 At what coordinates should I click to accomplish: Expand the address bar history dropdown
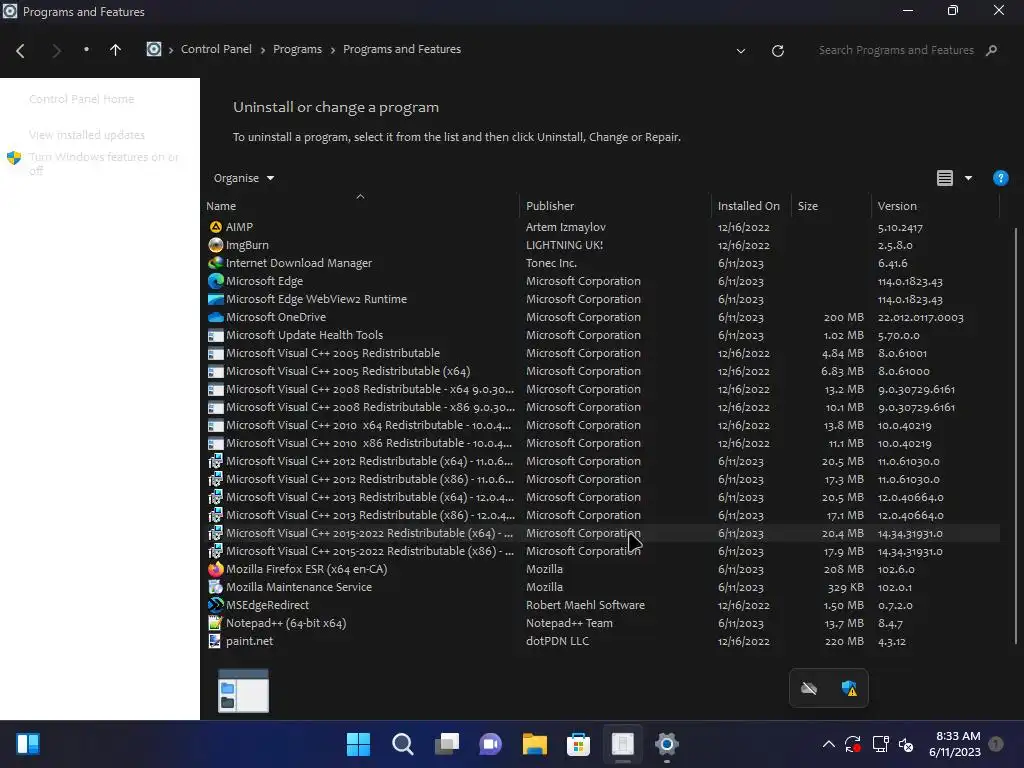pos(741,50)
